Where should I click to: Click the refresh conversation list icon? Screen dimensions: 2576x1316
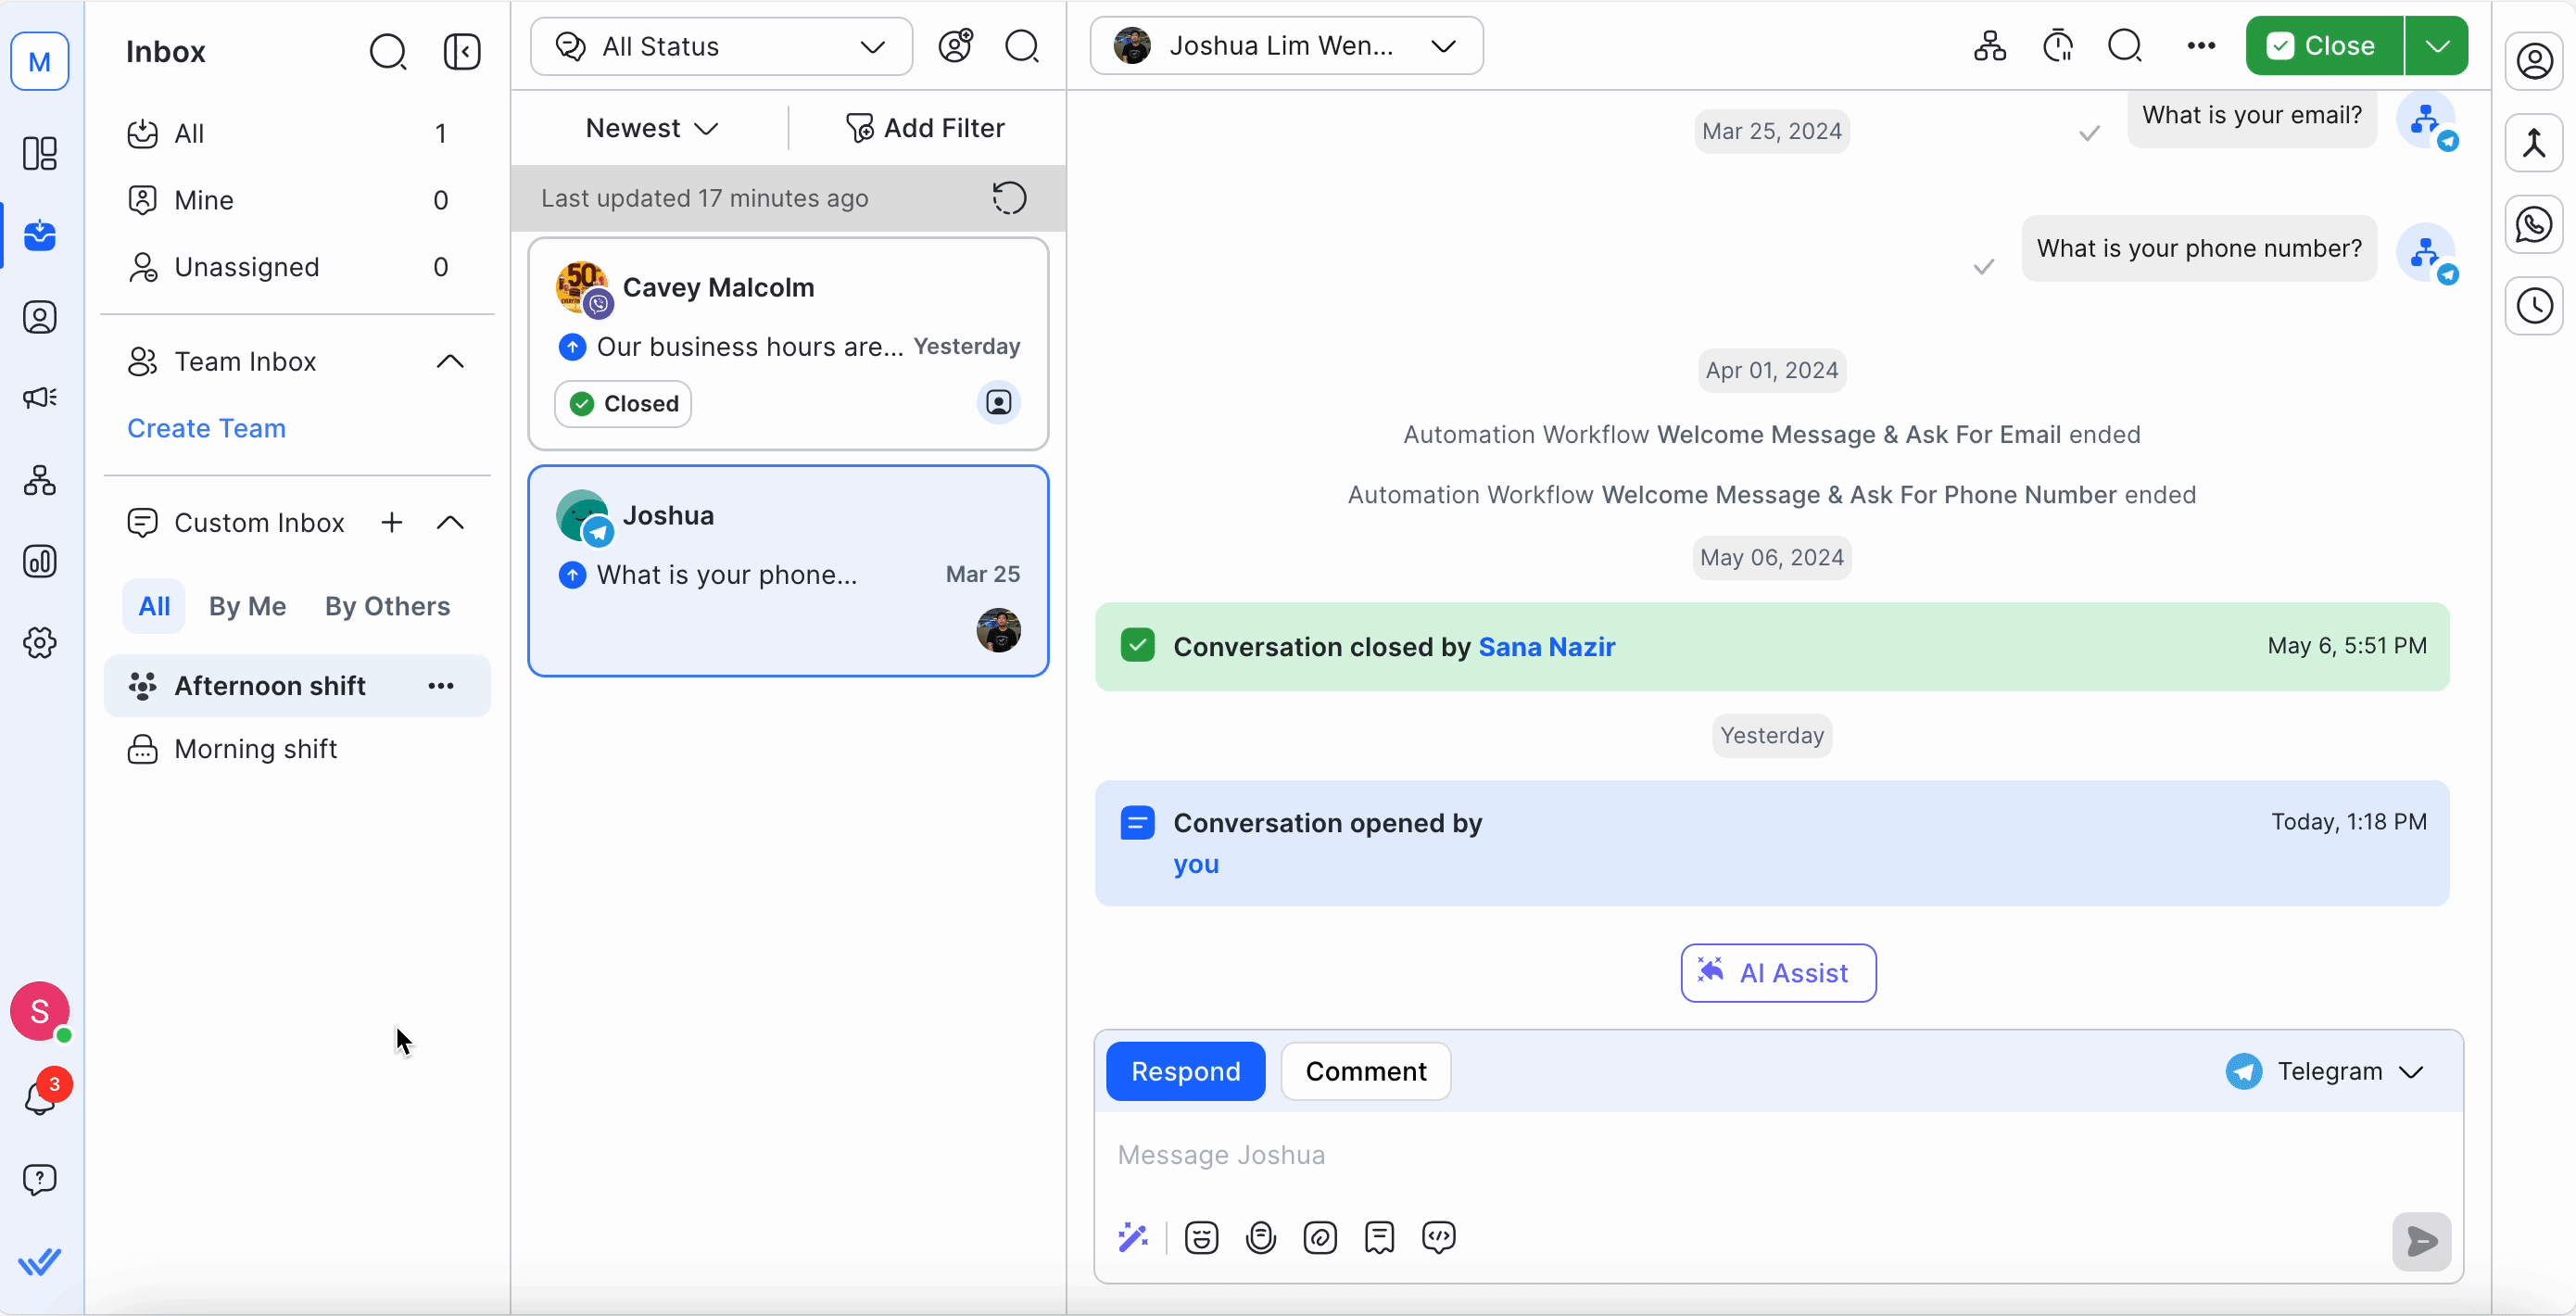(1009, 198)
